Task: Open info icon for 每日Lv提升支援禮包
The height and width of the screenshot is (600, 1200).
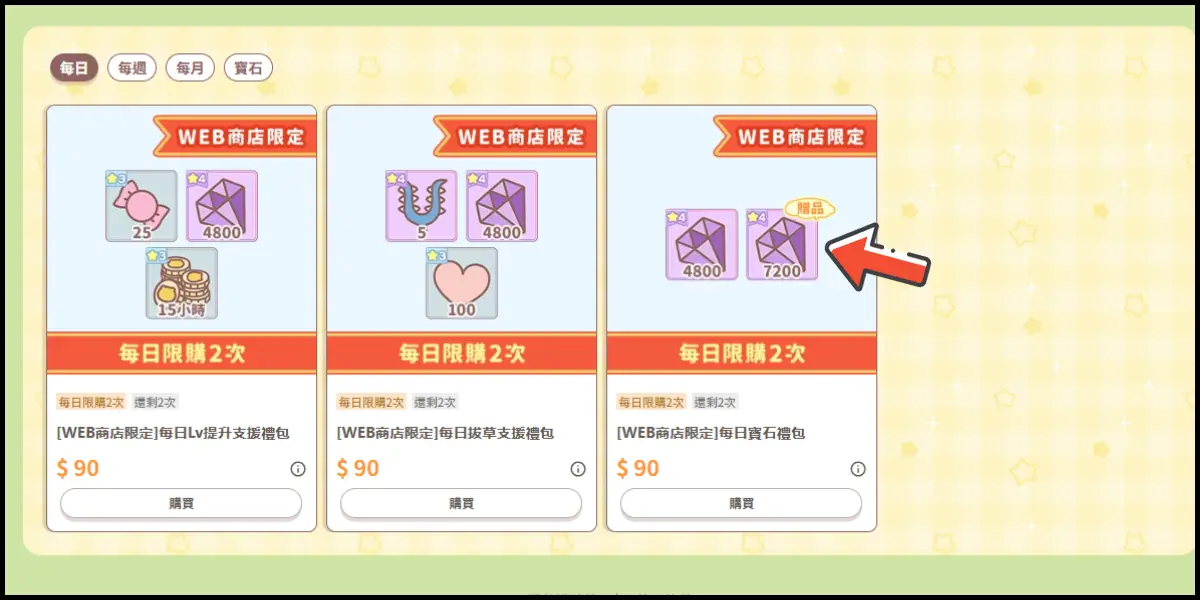Action: (298, 469)
